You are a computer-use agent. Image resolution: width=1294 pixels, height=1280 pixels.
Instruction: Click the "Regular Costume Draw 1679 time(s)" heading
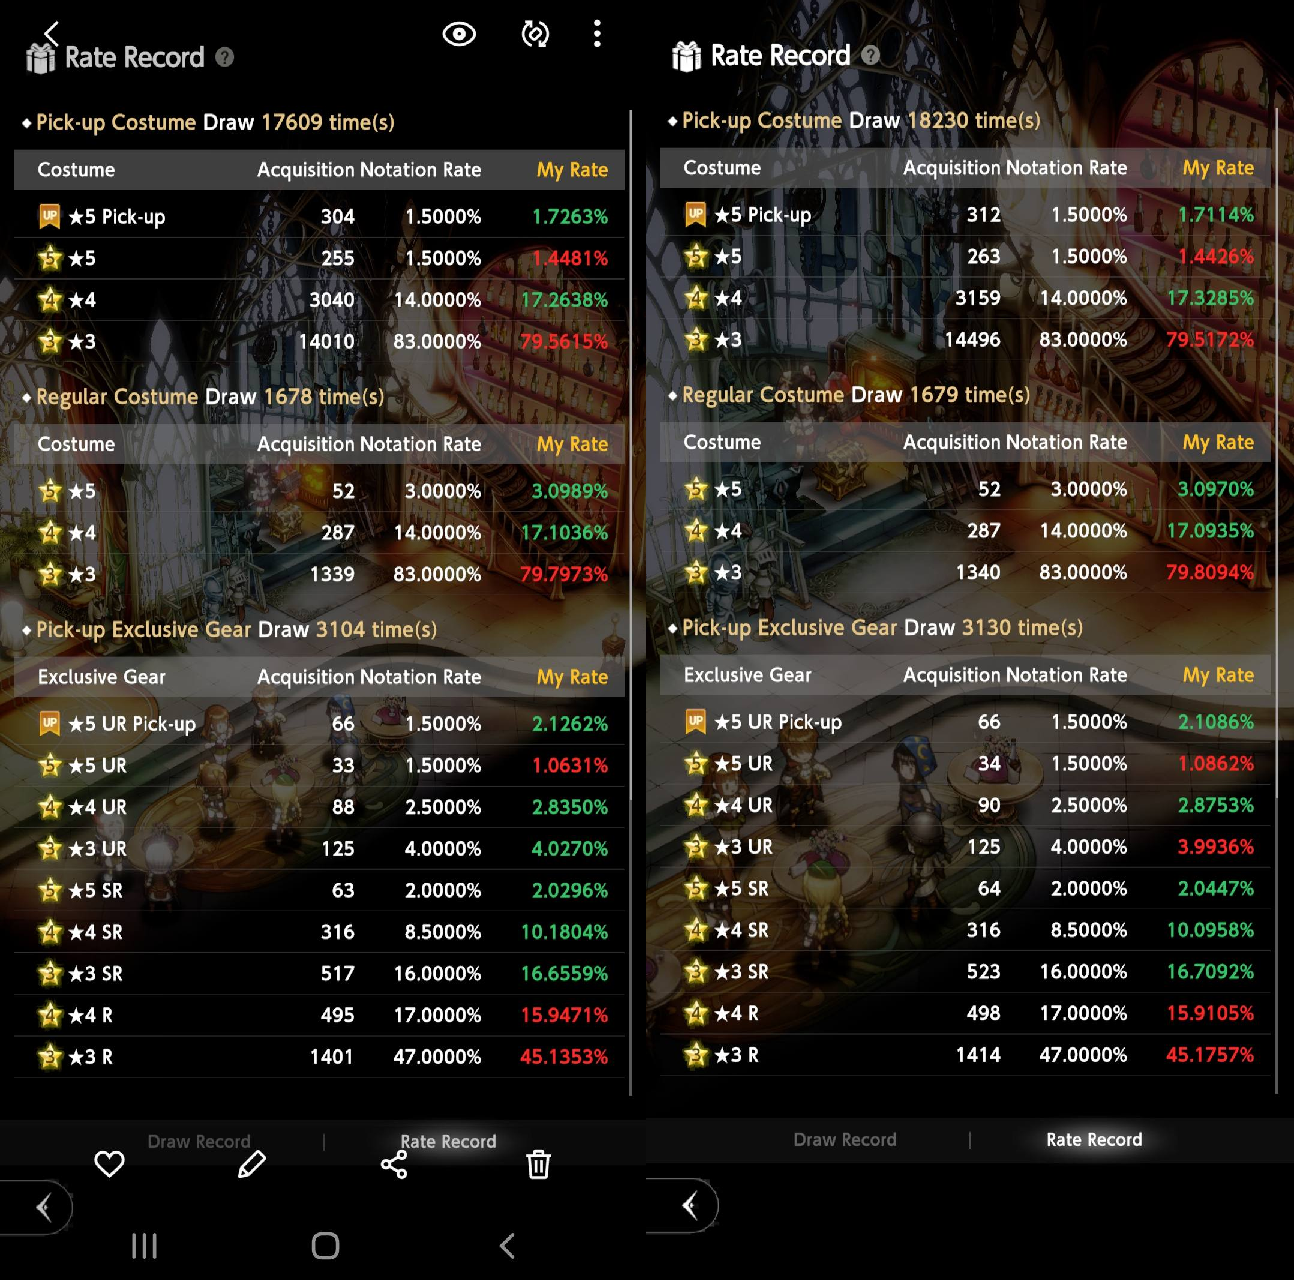pyautogui.click(x=856, y=394)
